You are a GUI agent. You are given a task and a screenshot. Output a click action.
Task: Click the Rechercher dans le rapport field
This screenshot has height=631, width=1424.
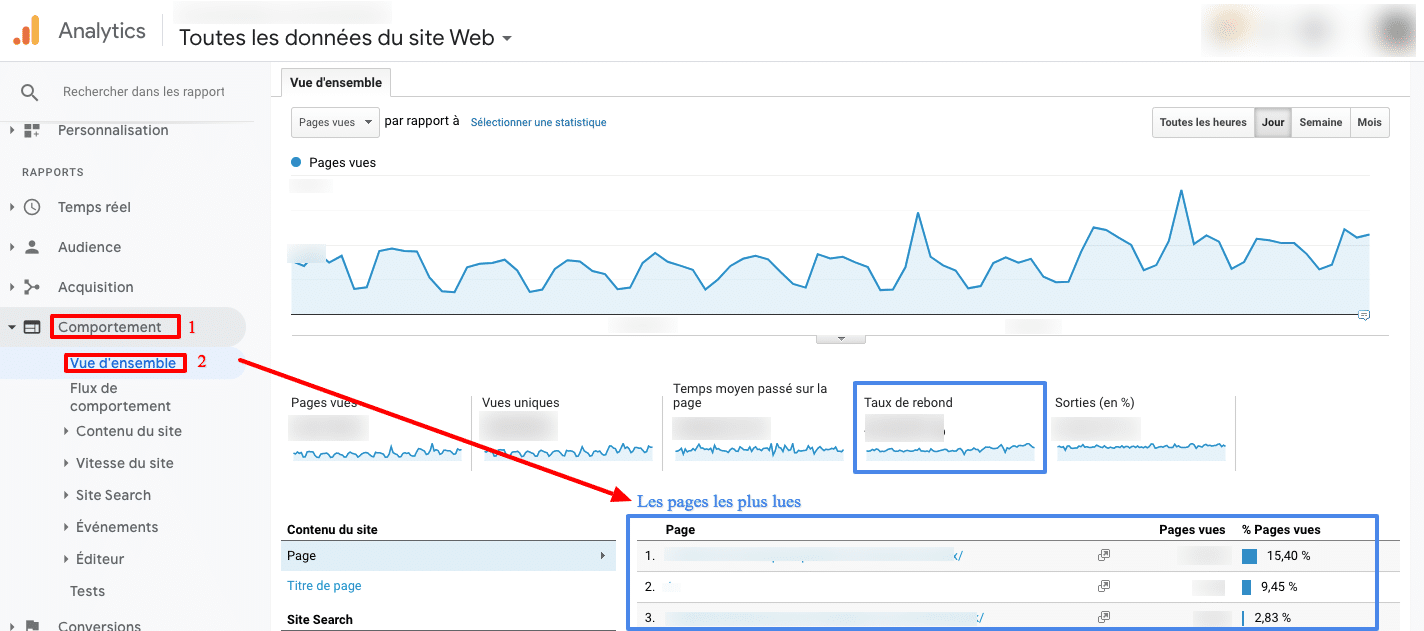click(x=144, y=92)
